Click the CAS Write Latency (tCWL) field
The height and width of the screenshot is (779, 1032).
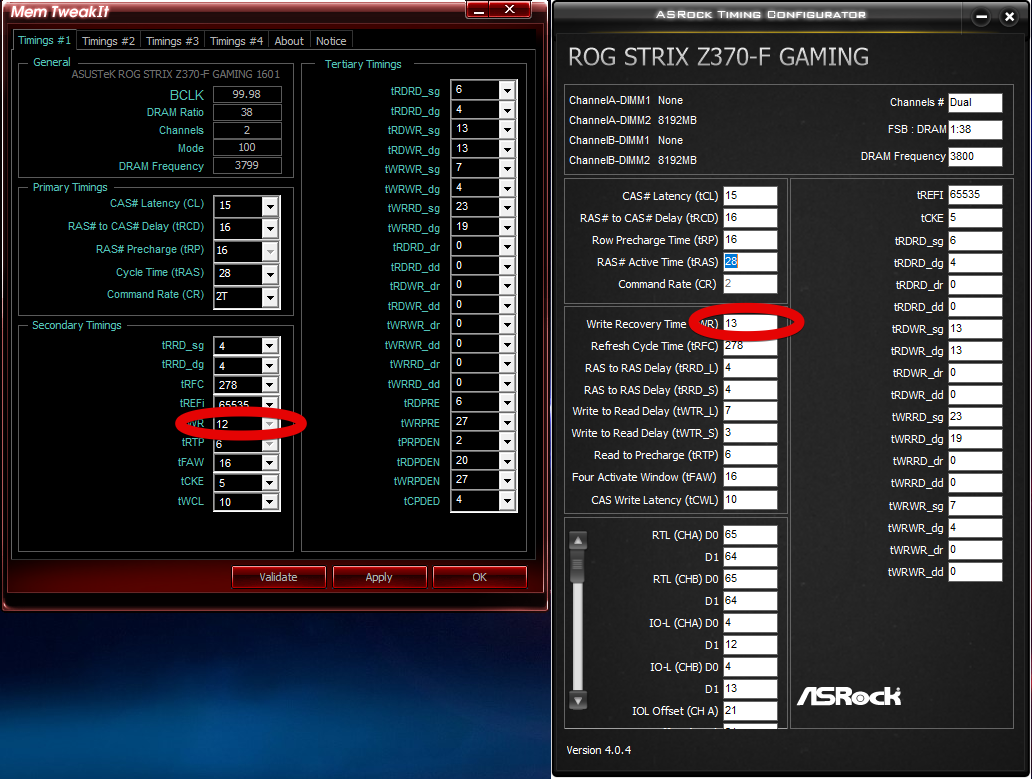pyautogui.click(x=750, y=500)
